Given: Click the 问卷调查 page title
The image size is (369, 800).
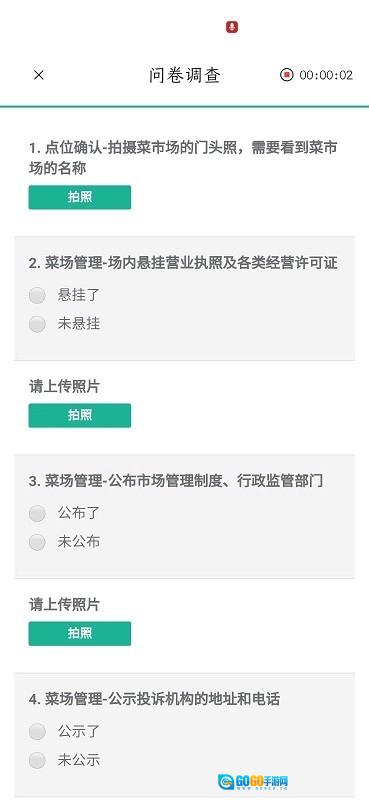Looking at the screenshot, I should click(x=185, y=75).
